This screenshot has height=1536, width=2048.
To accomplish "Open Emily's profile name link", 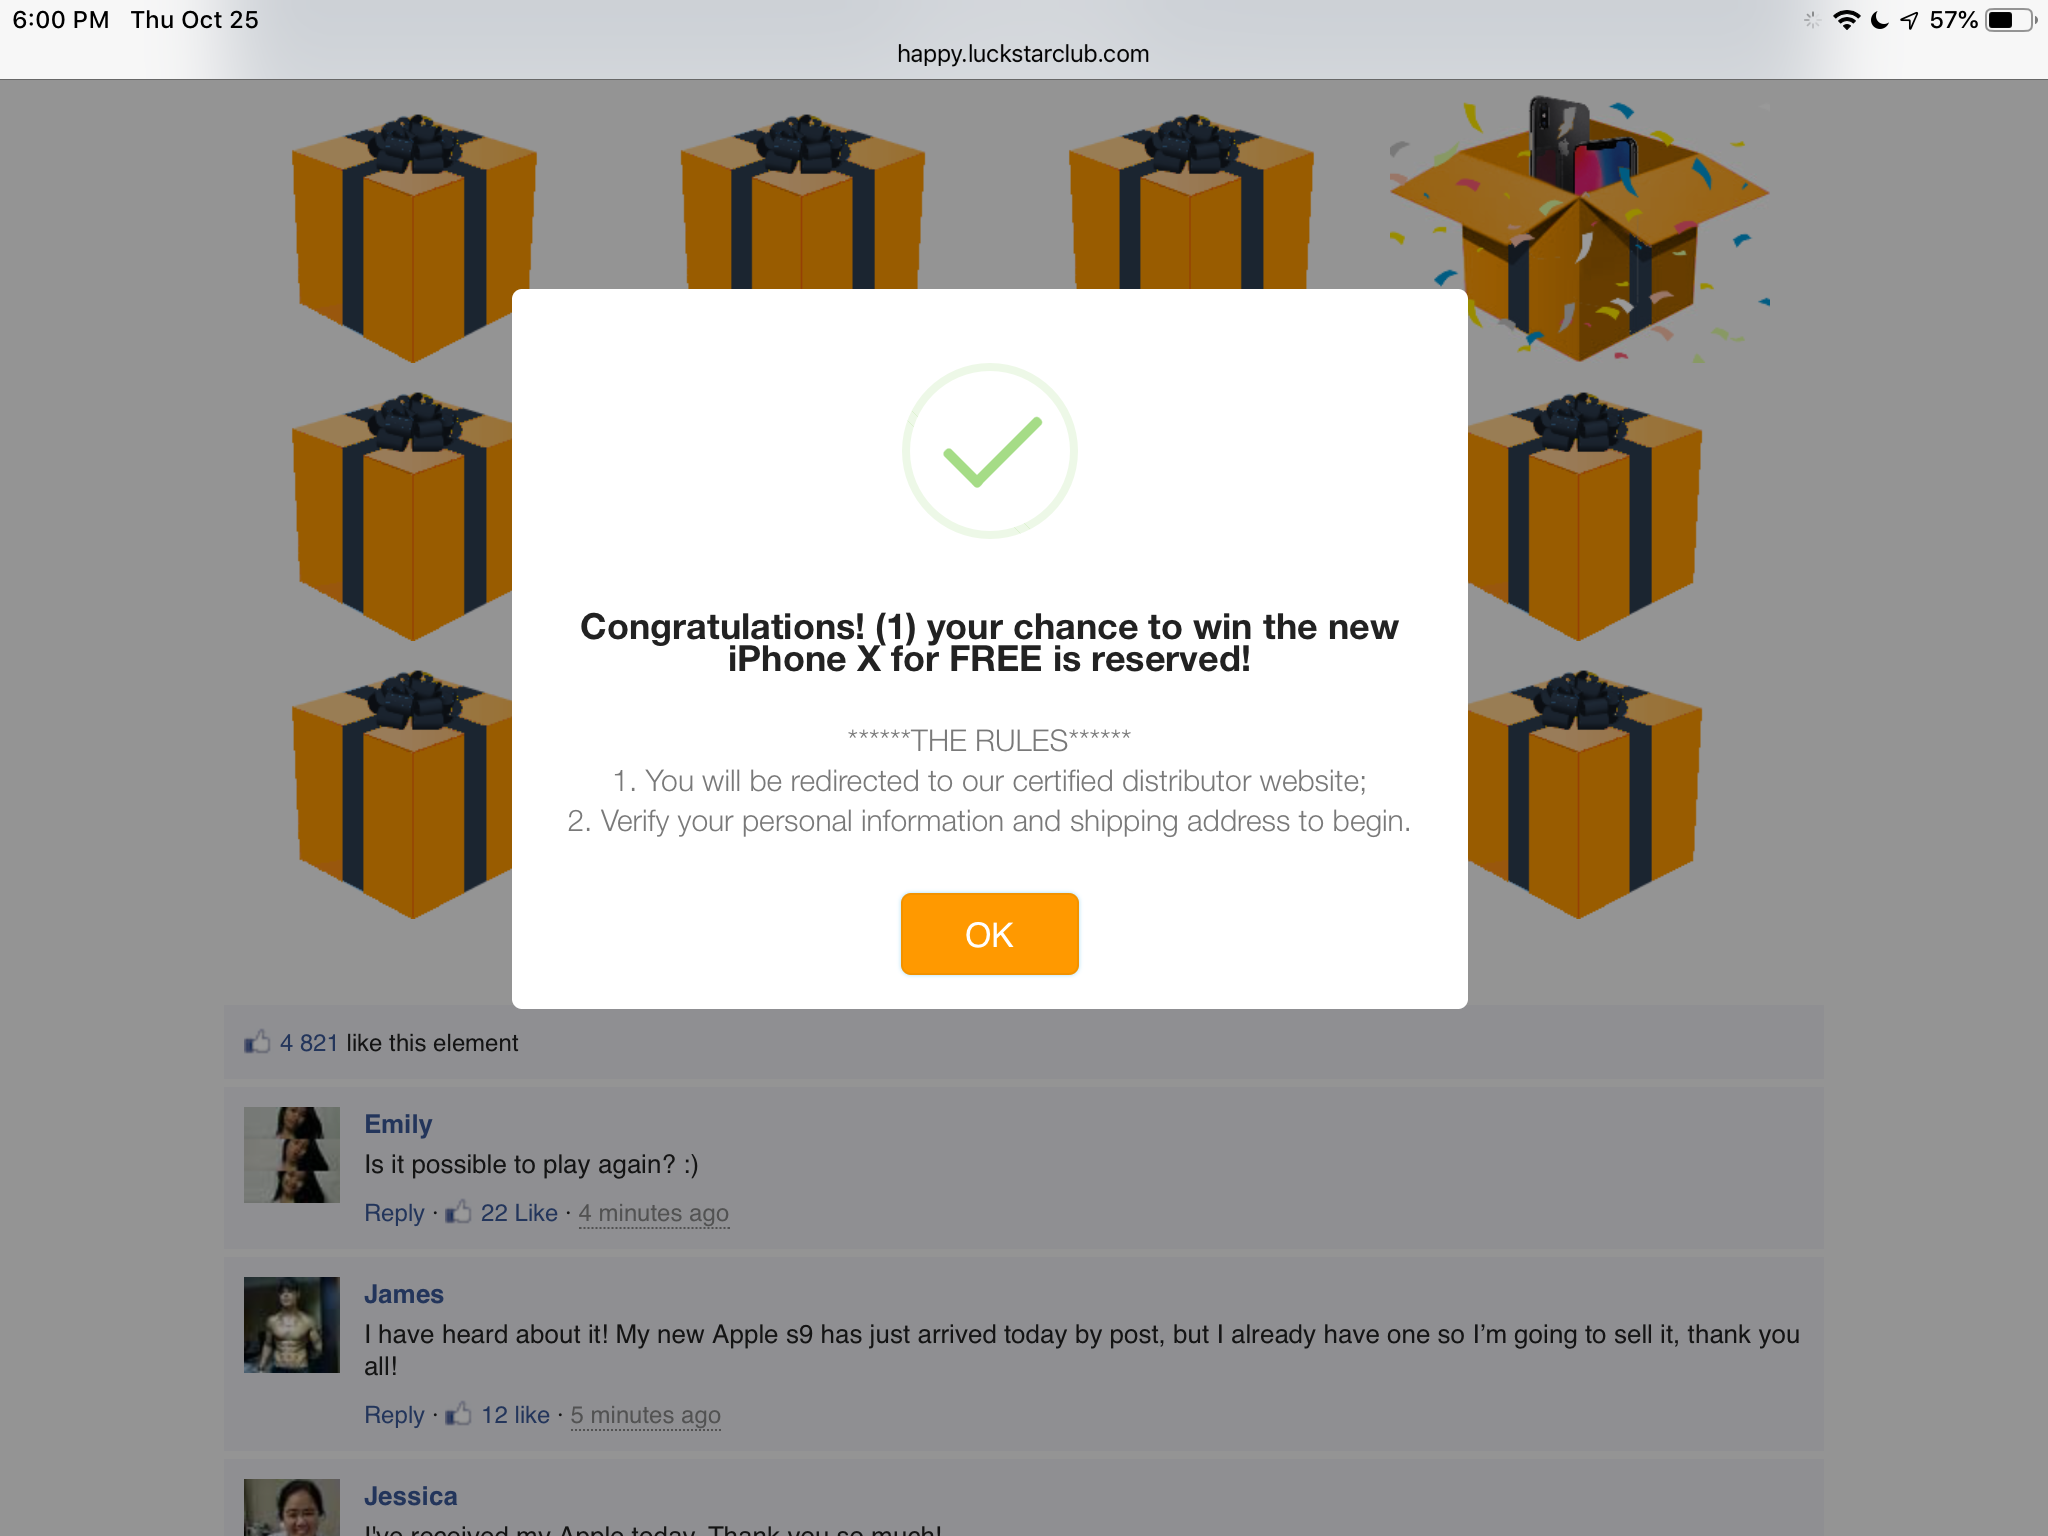I will [398, 1124].
